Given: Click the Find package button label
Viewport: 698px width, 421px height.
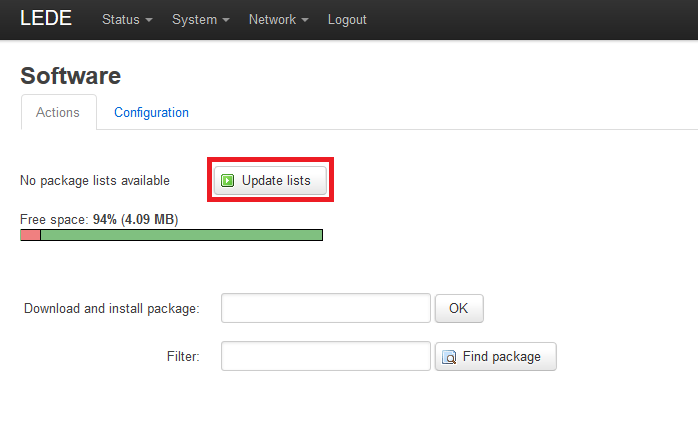Looking at the screenshot, I should (x=502, y=356).
